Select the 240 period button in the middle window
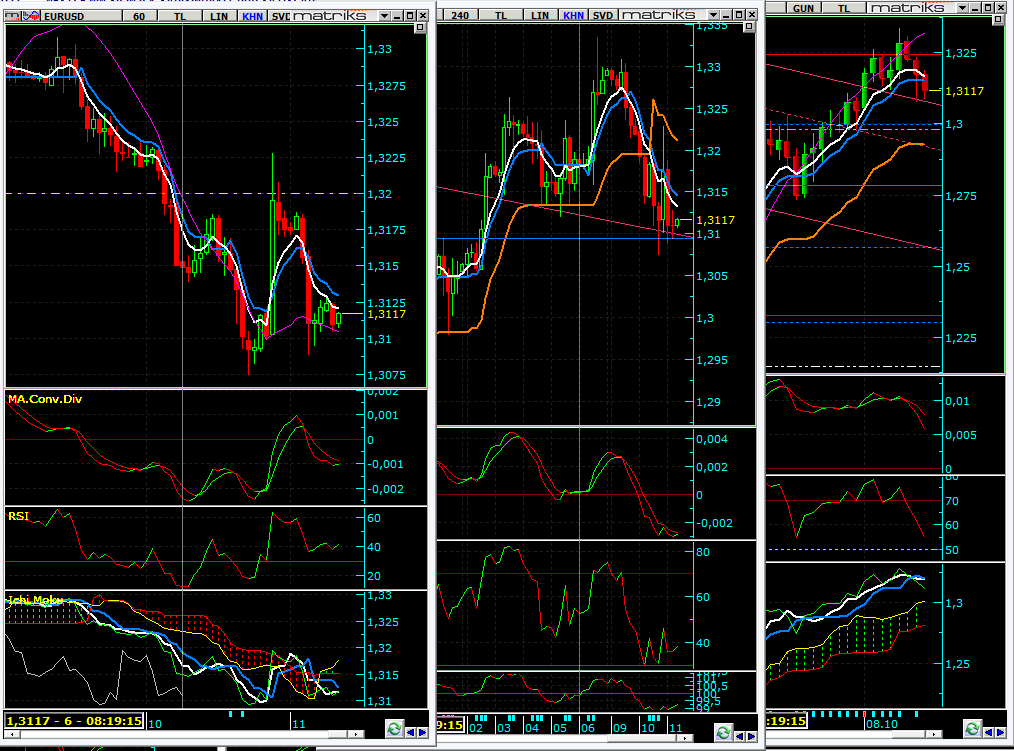The width and height of the screenshot is (1014, 751). 460,15
